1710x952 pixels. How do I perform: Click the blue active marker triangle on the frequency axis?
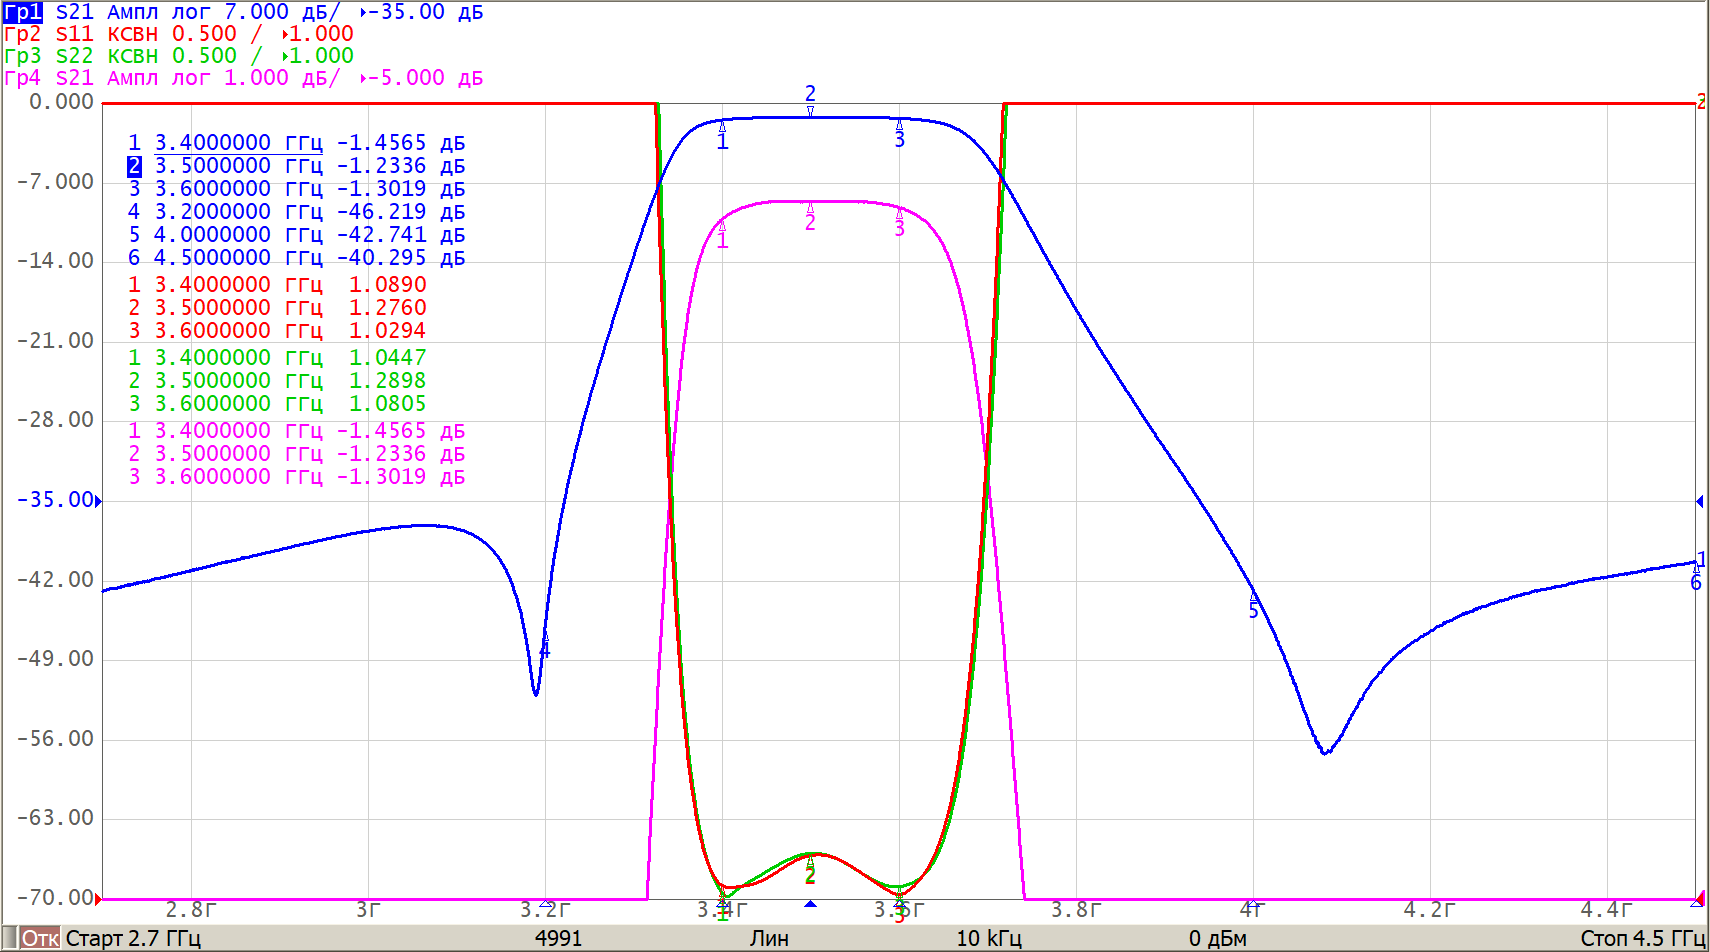point(810,904)
